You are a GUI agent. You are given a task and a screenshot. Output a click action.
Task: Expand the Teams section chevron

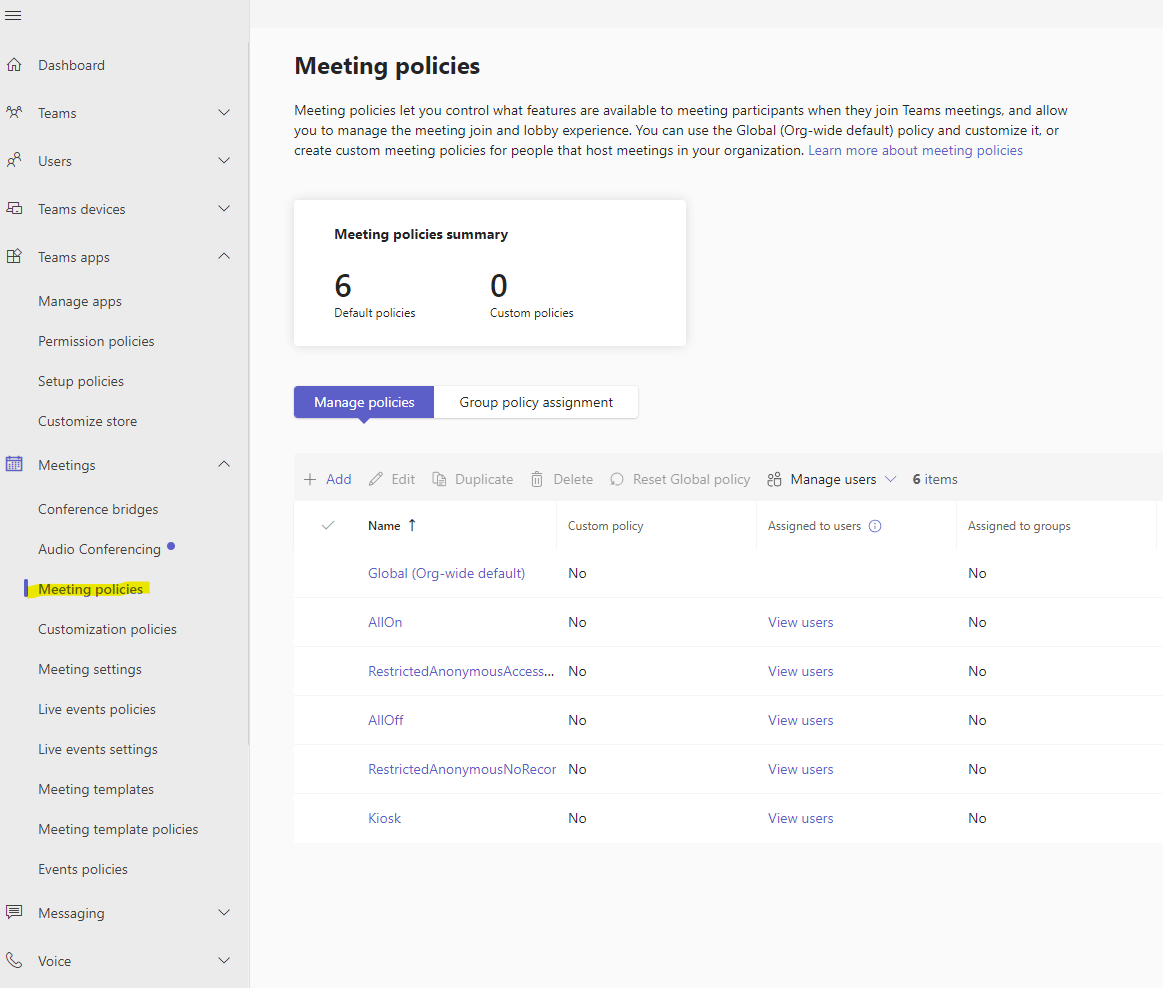[224, 113]
